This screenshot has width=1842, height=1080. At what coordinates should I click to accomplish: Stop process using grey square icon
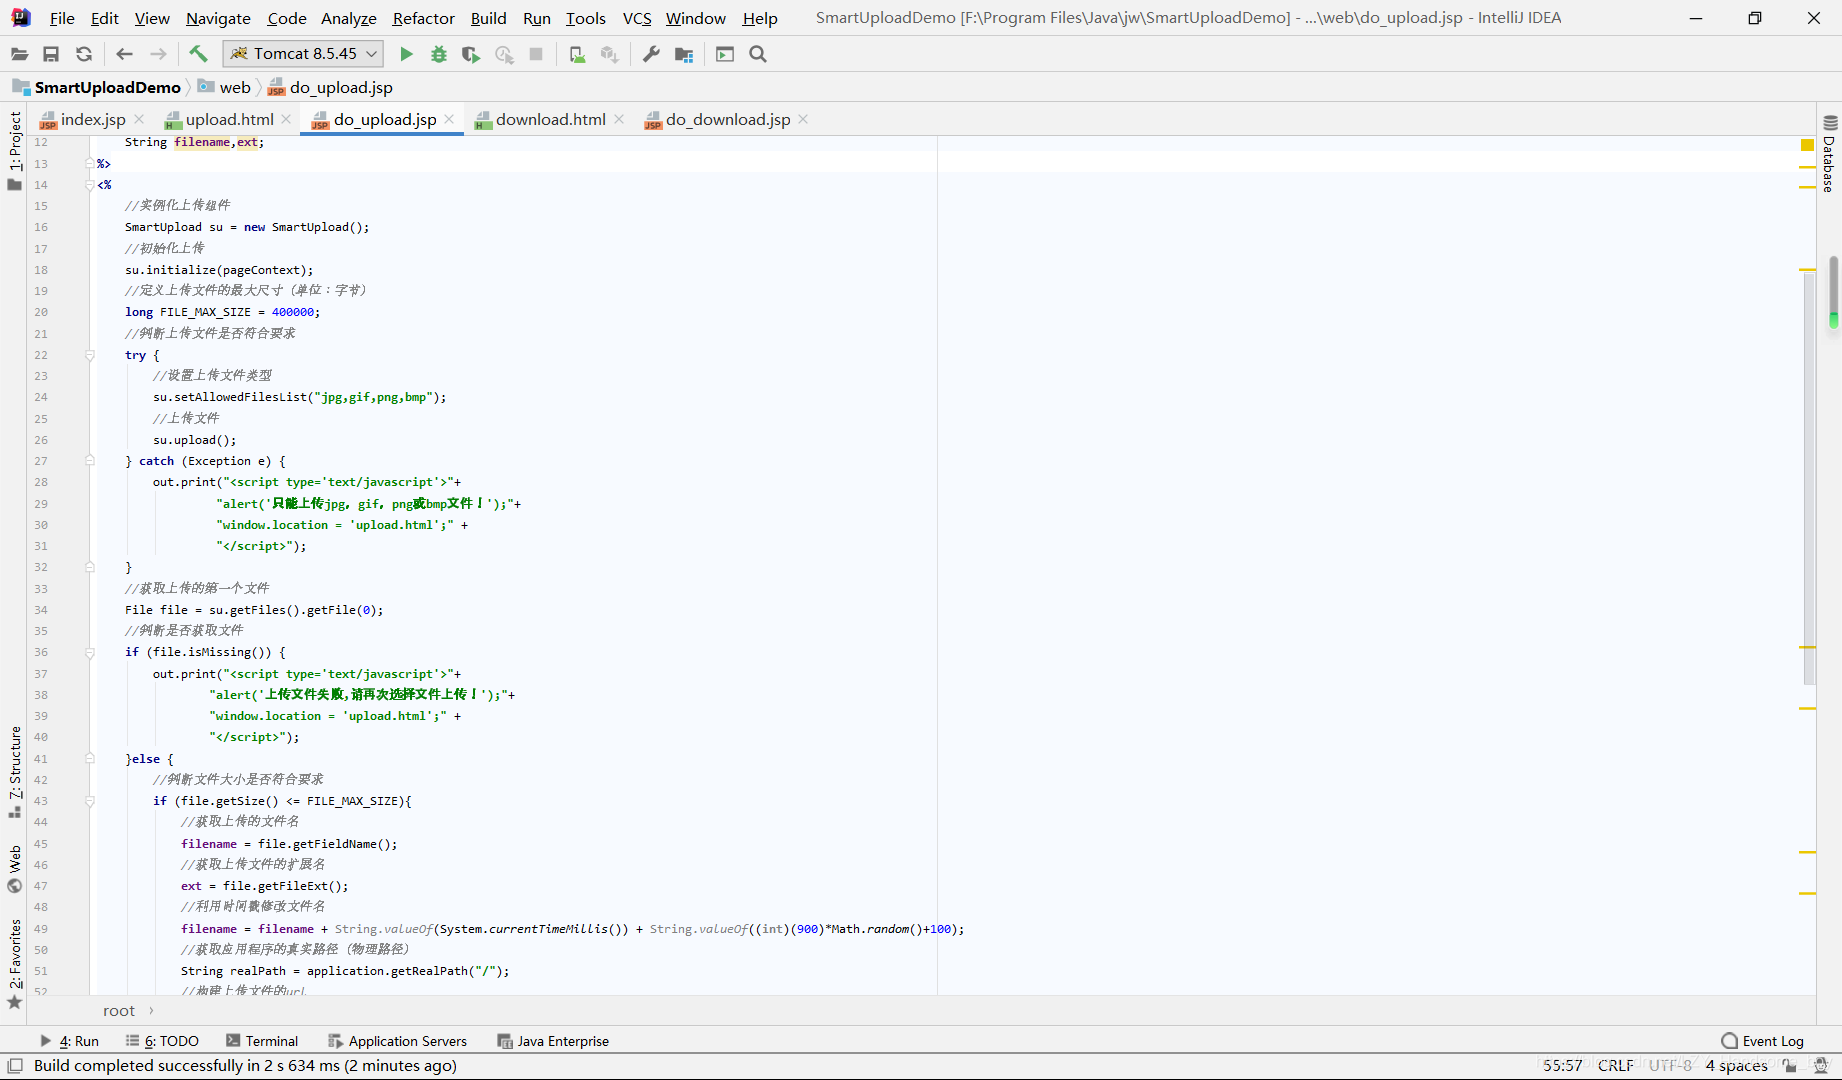536,54
